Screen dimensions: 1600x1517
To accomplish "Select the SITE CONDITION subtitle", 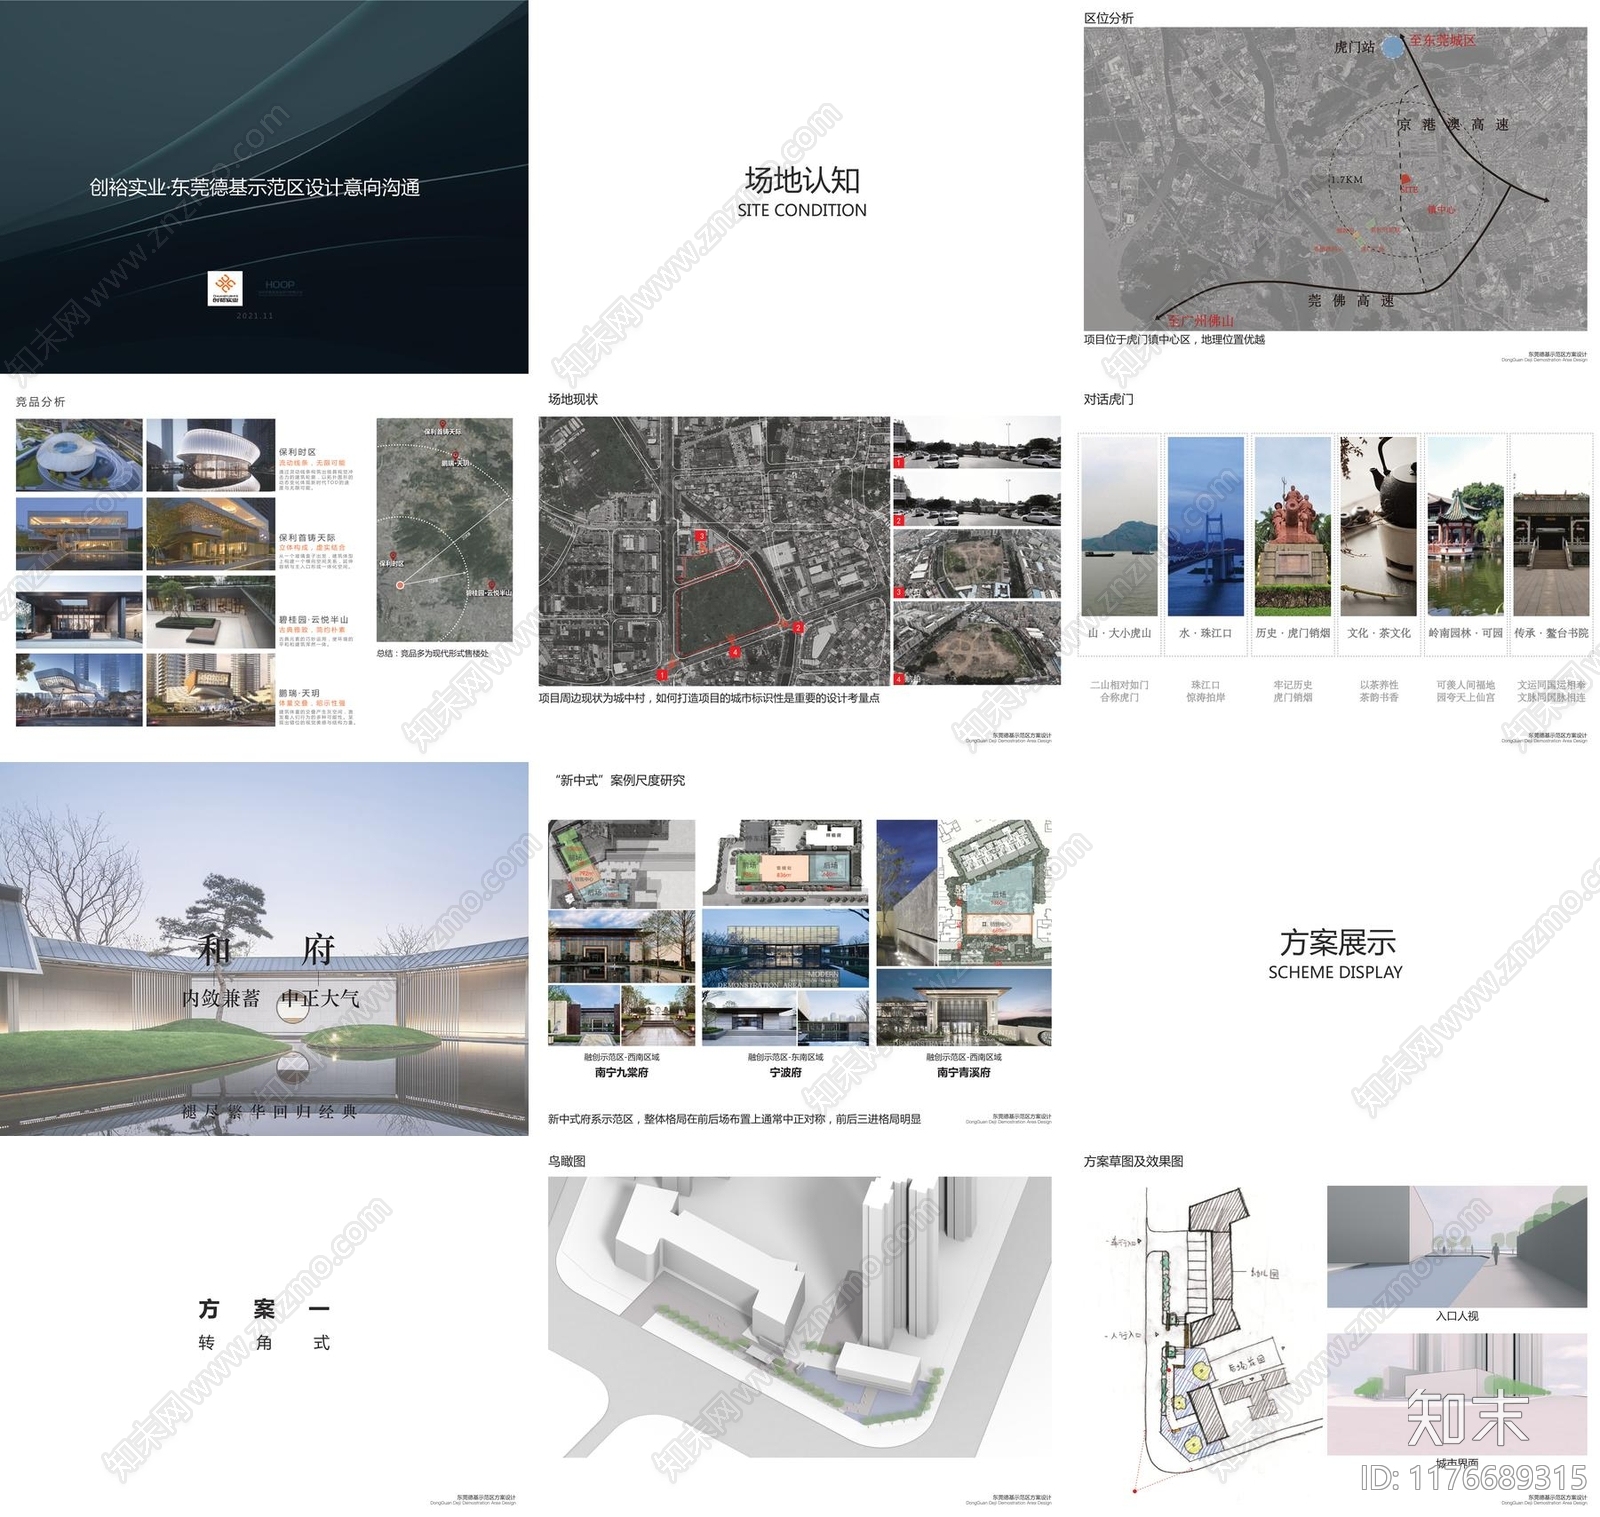I will click(802, 210).
